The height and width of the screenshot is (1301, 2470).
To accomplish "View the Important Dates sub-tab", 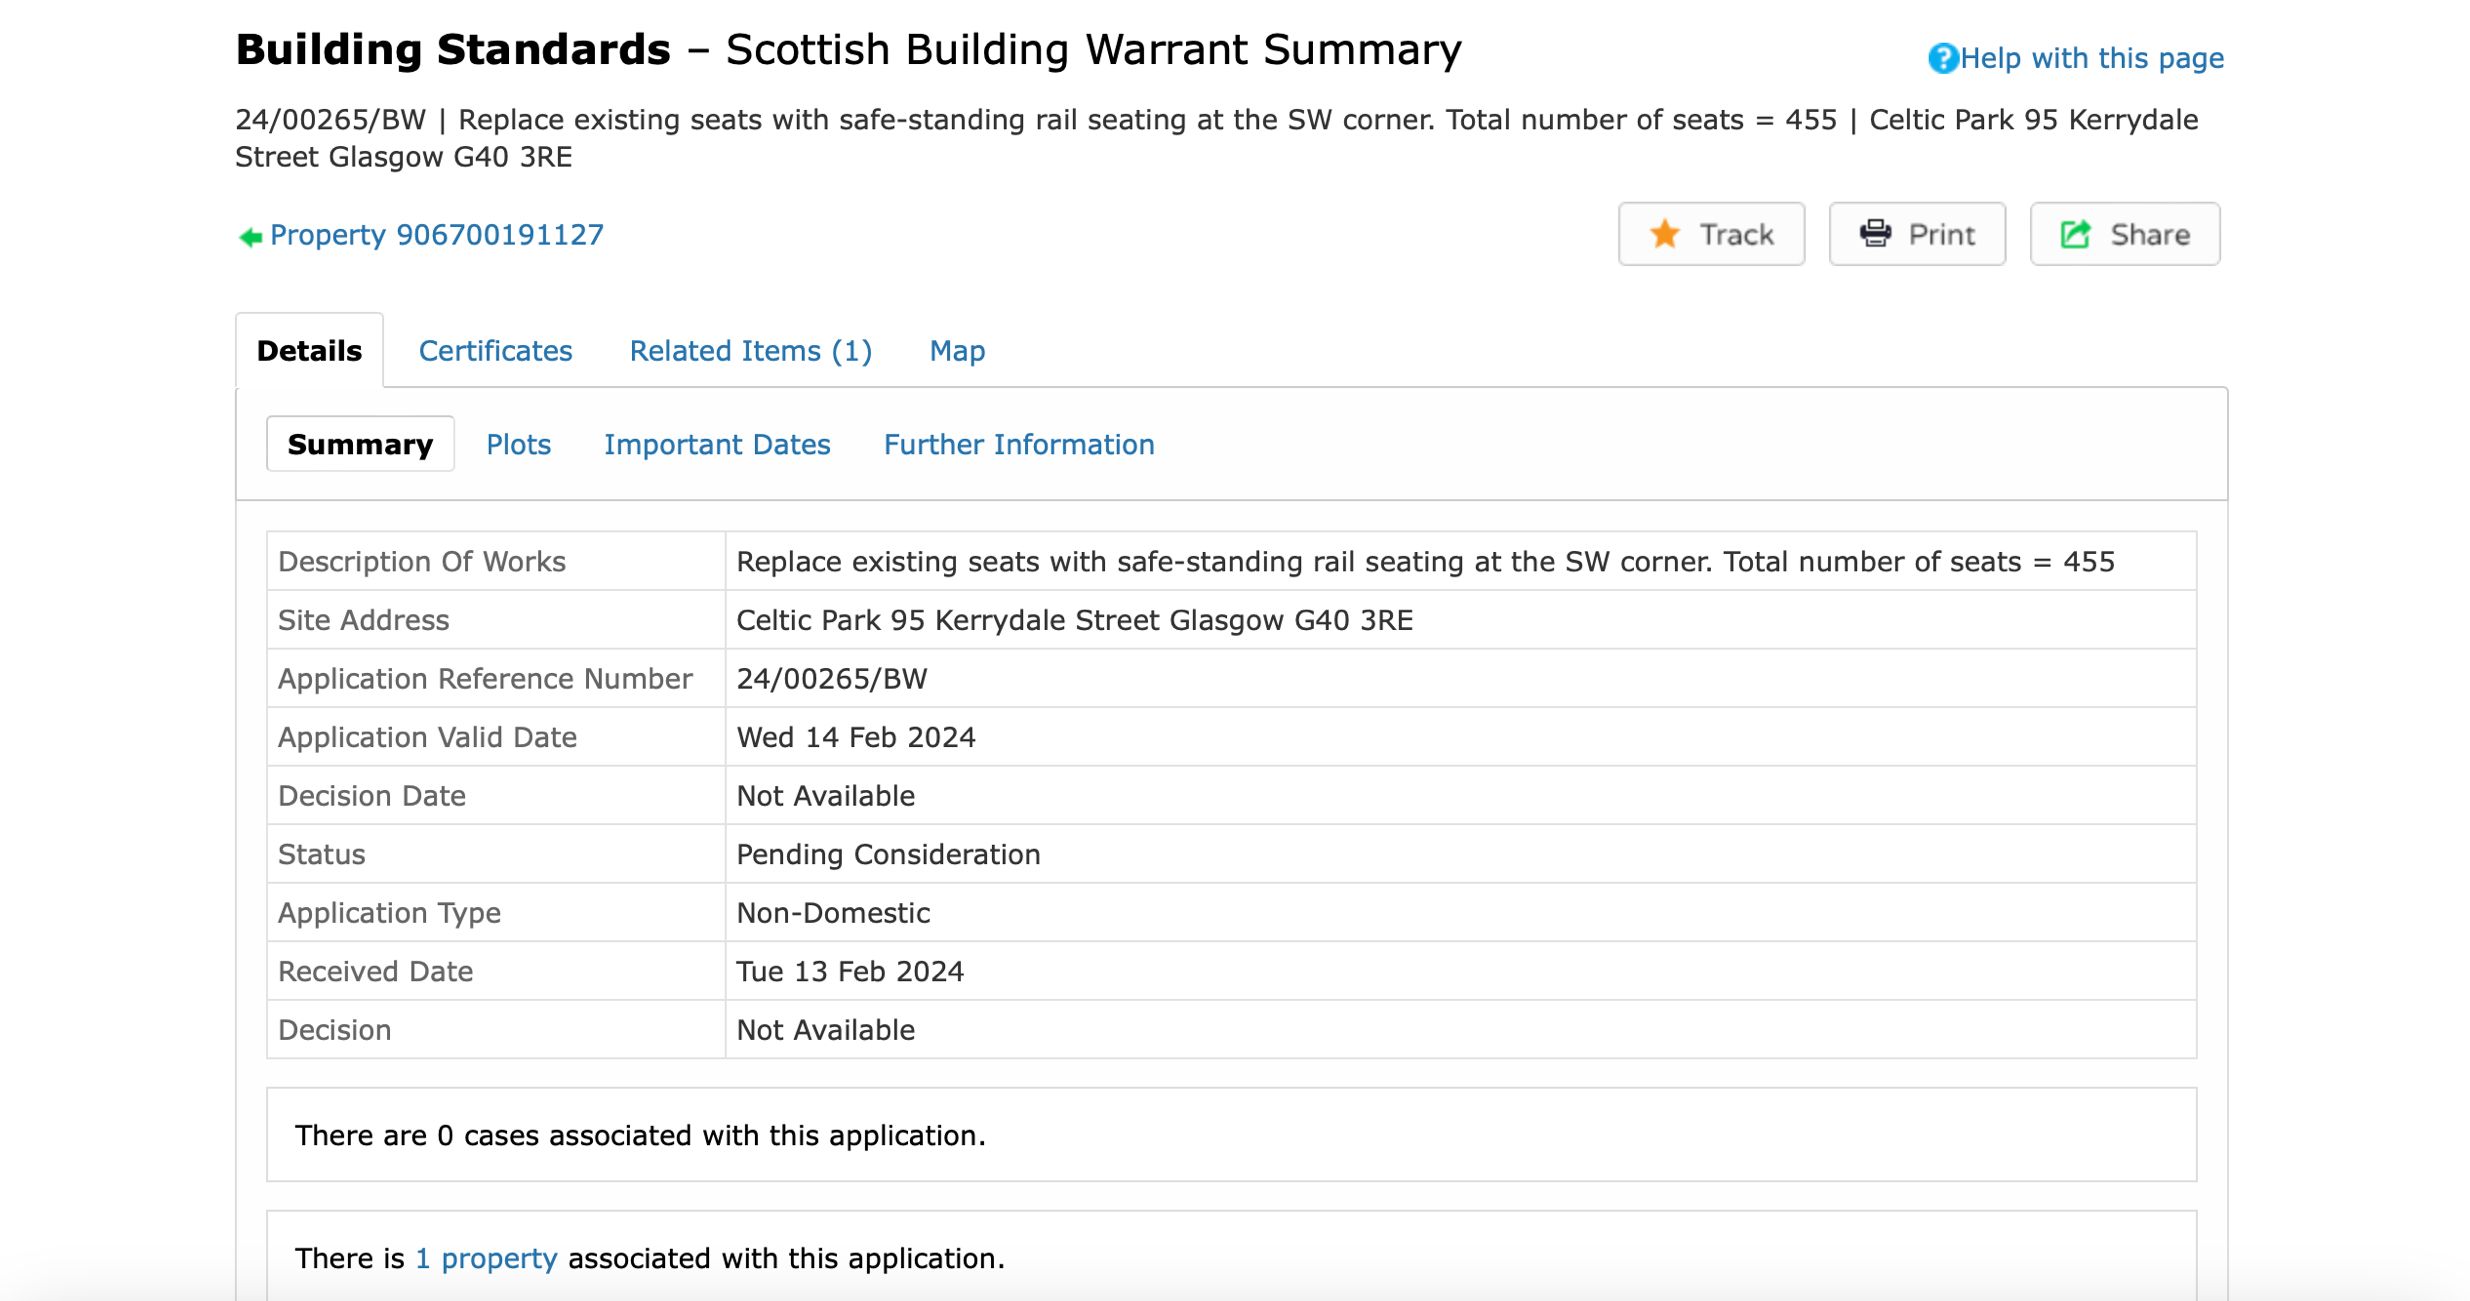I will 717,445.
